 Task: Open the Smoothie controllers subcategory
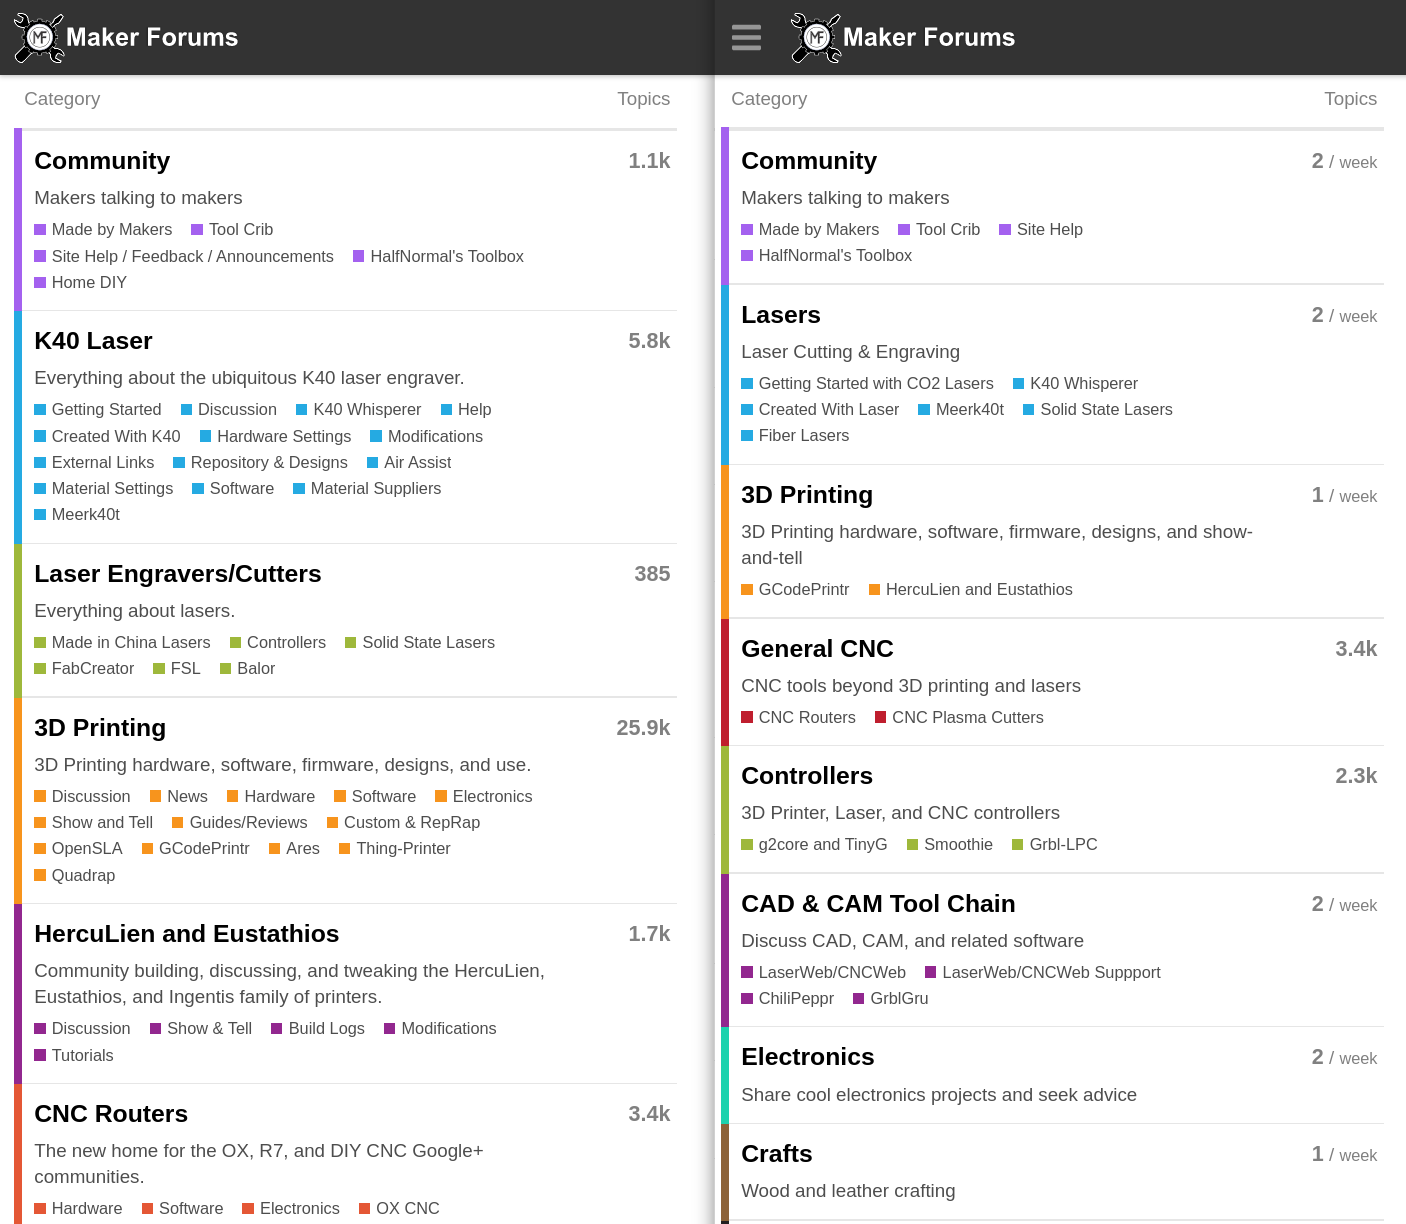pyautogui.click(x=958, y=844)
